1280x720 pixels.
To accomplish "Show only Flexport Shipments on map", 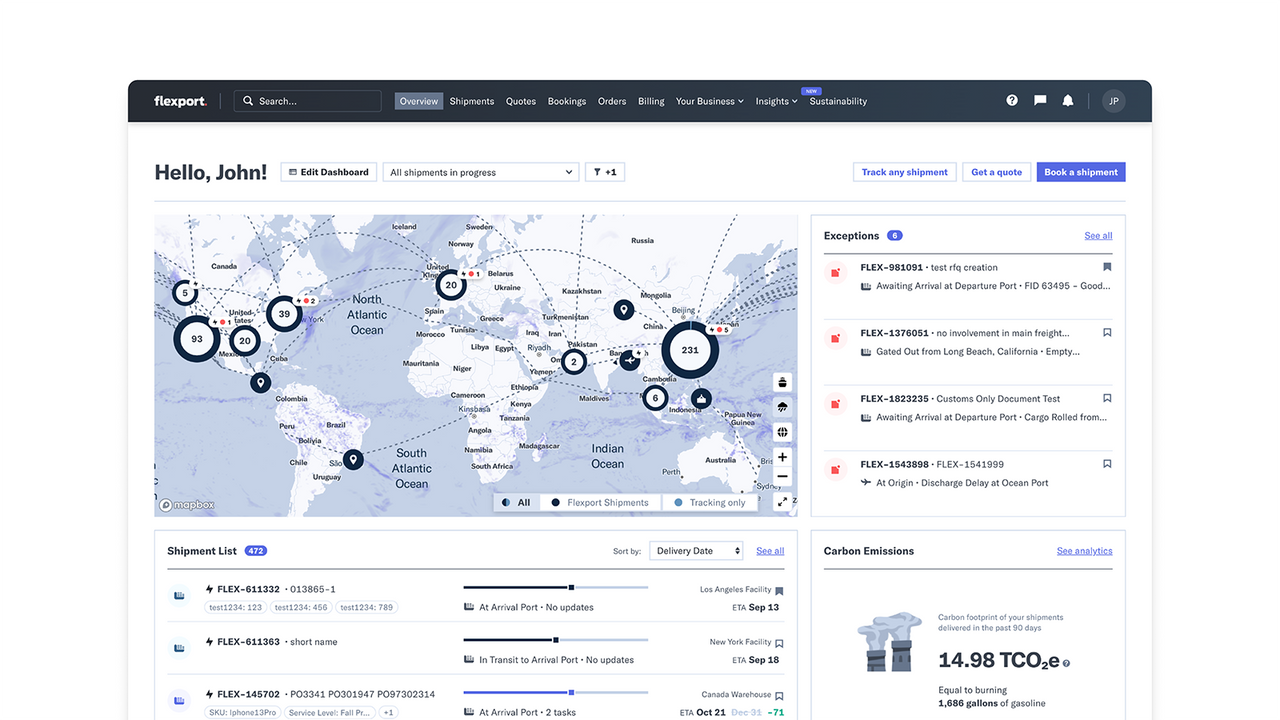I will click(600, 503).
